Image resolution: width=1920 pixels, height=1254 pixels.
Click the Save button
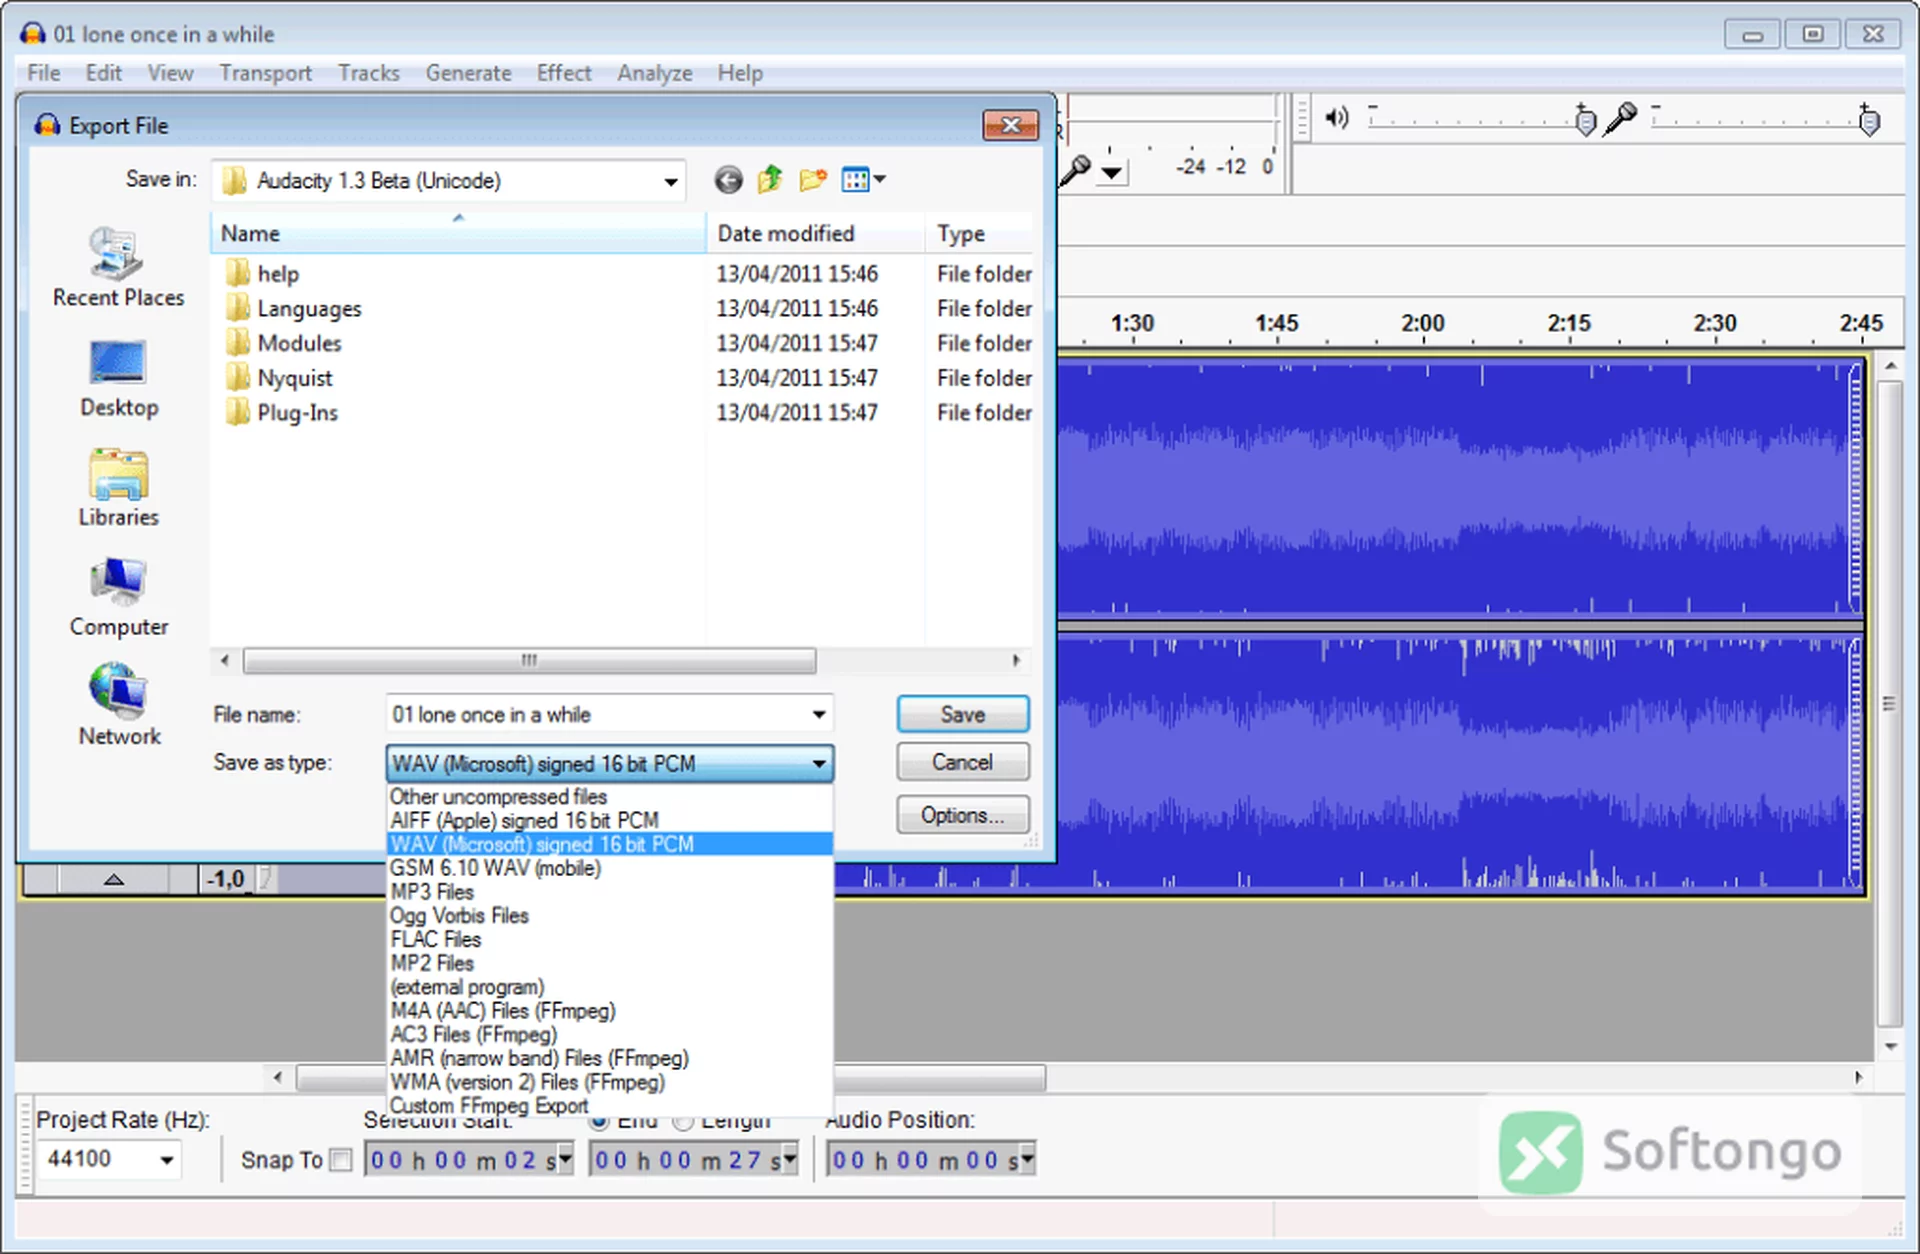tap(962, 714)
